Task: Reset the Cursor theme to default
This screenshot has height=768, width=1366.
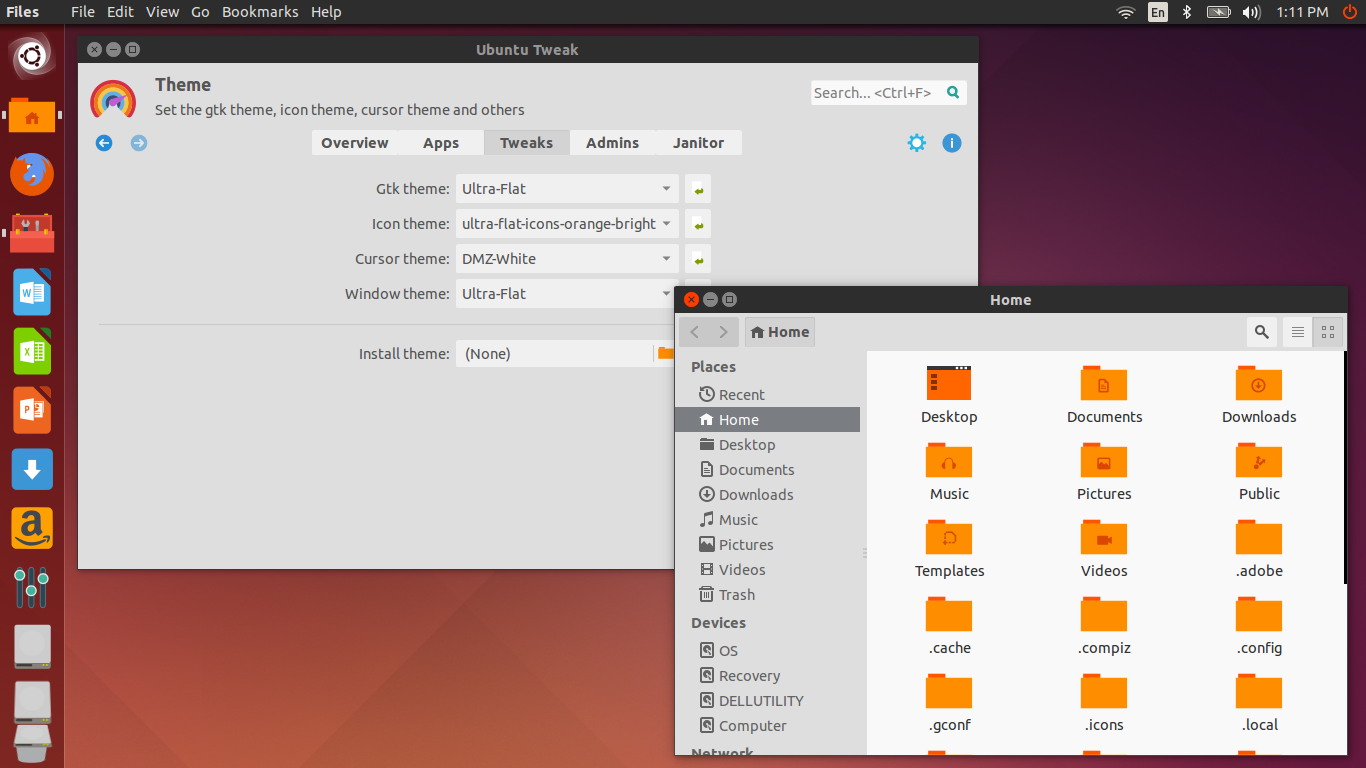Action: 698,259
